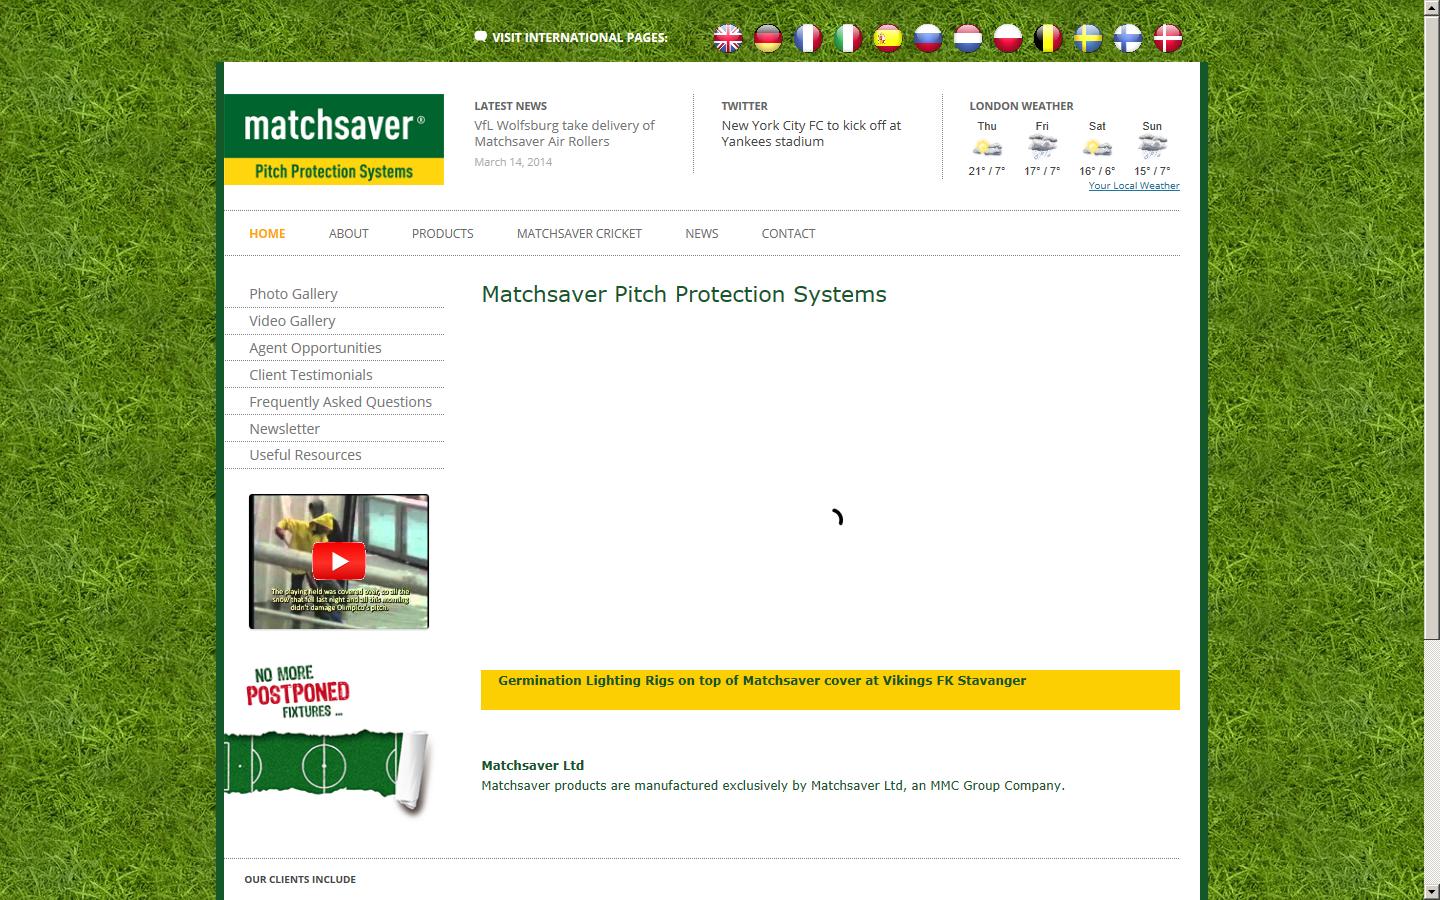Switch to the PRODUCTS navigation tab
The height and width of the screenshot is (900, 1440).
(442, 233)
